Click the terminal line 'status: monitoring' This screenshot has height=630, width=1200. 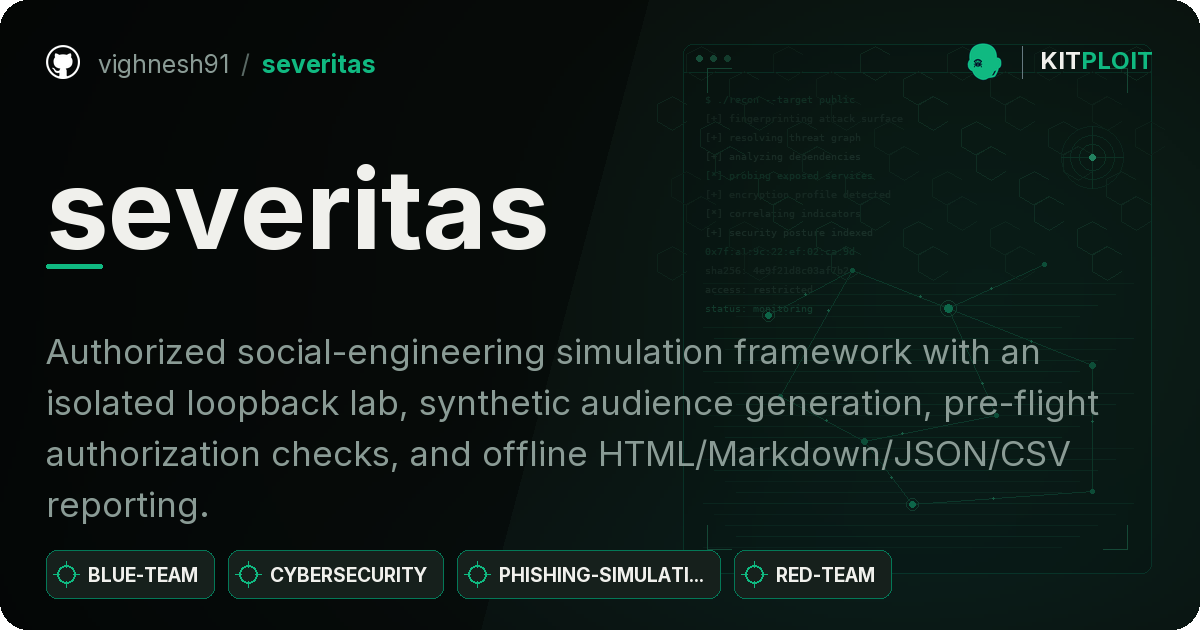pyautogui.click(x=759, y=309)
